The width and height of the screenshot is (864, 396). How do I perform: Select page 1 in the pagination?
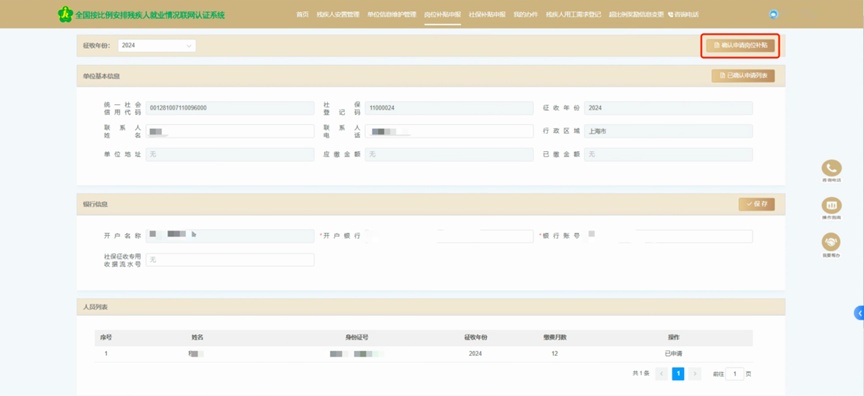click(x=678, y=374)
